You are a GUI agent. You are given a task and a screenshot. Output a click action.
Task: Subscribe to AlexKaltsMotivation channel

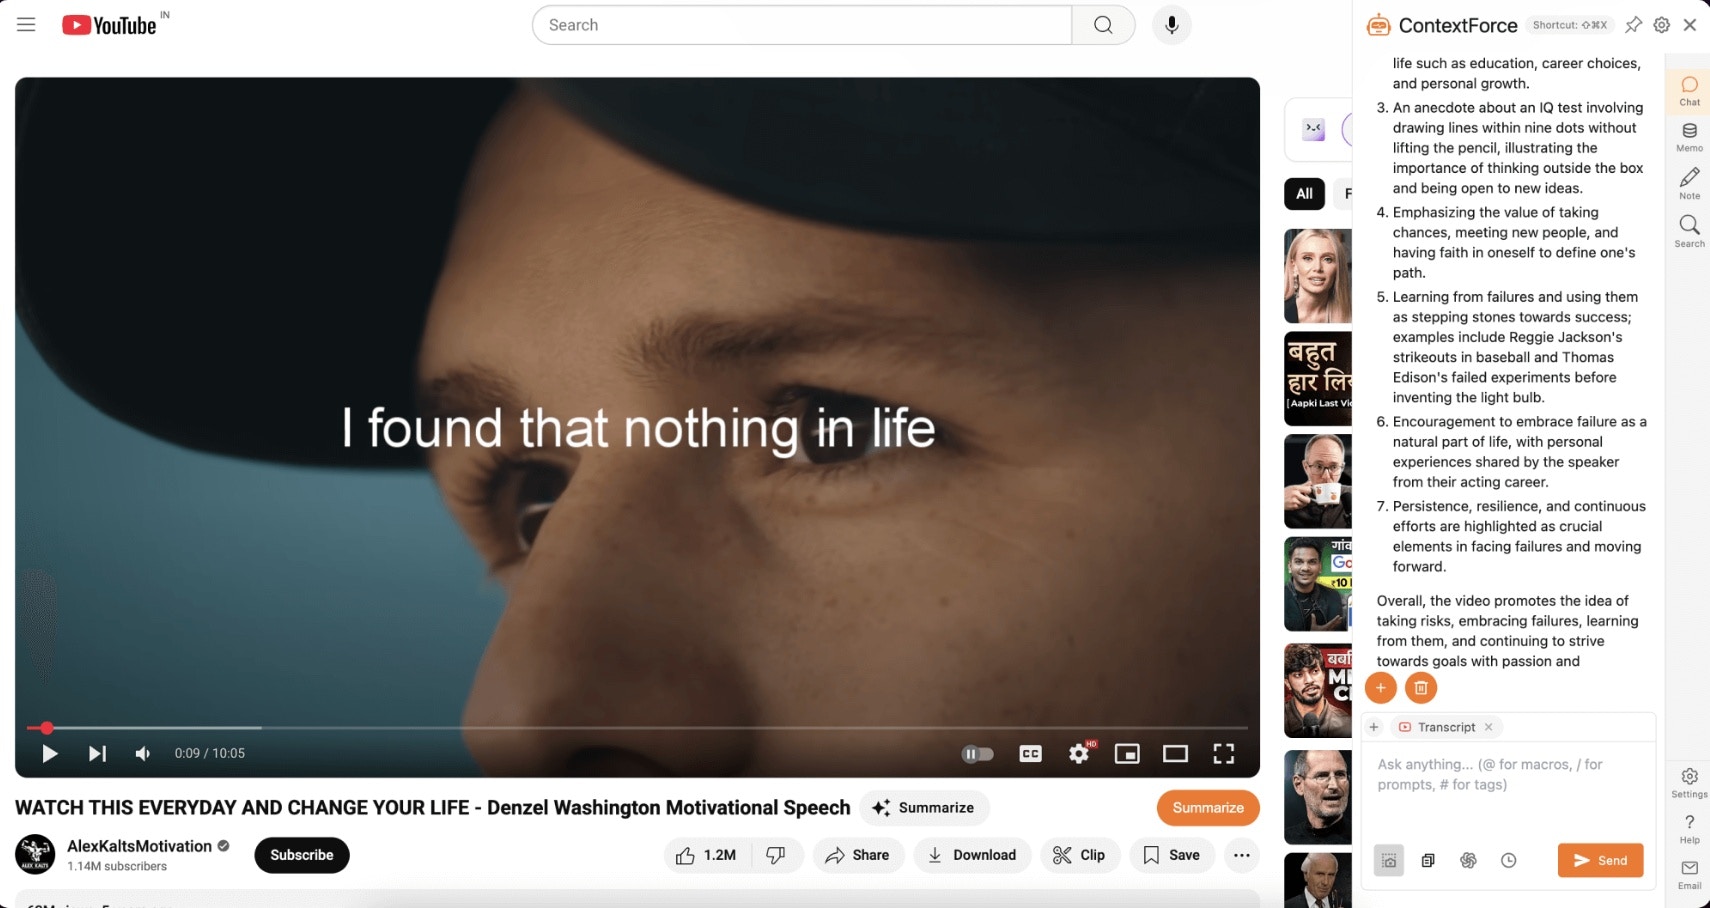(x=302, y=855)
